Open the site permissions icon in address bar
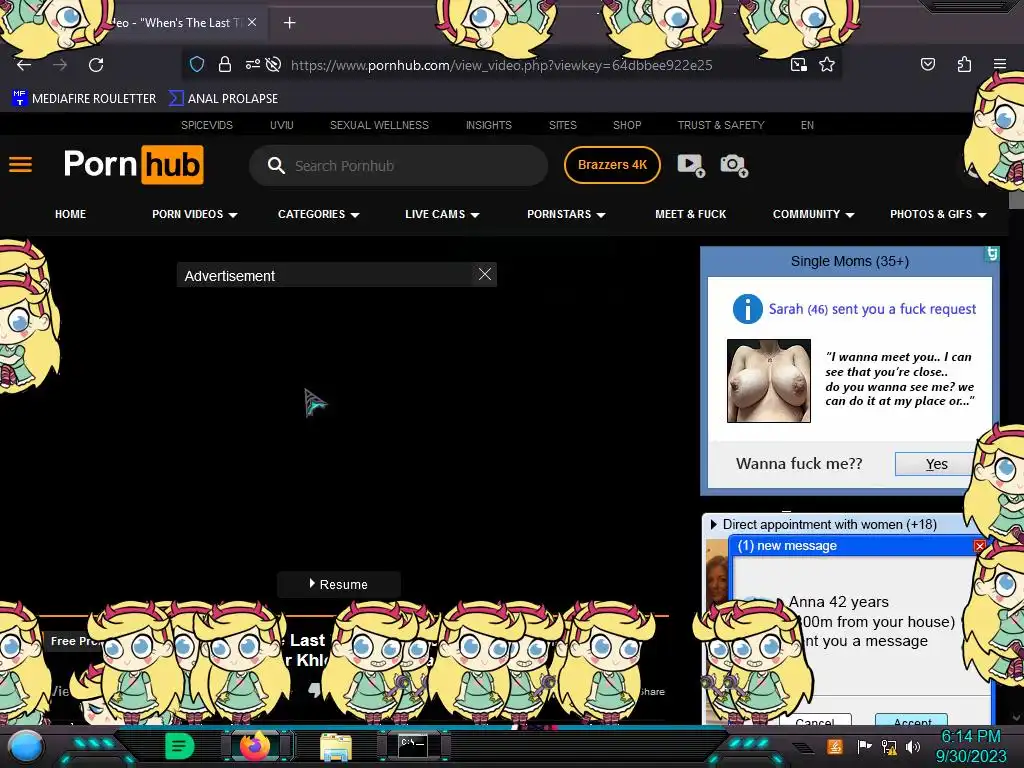This screenshot has width=1024, height=768. click(x=252, y=64)
